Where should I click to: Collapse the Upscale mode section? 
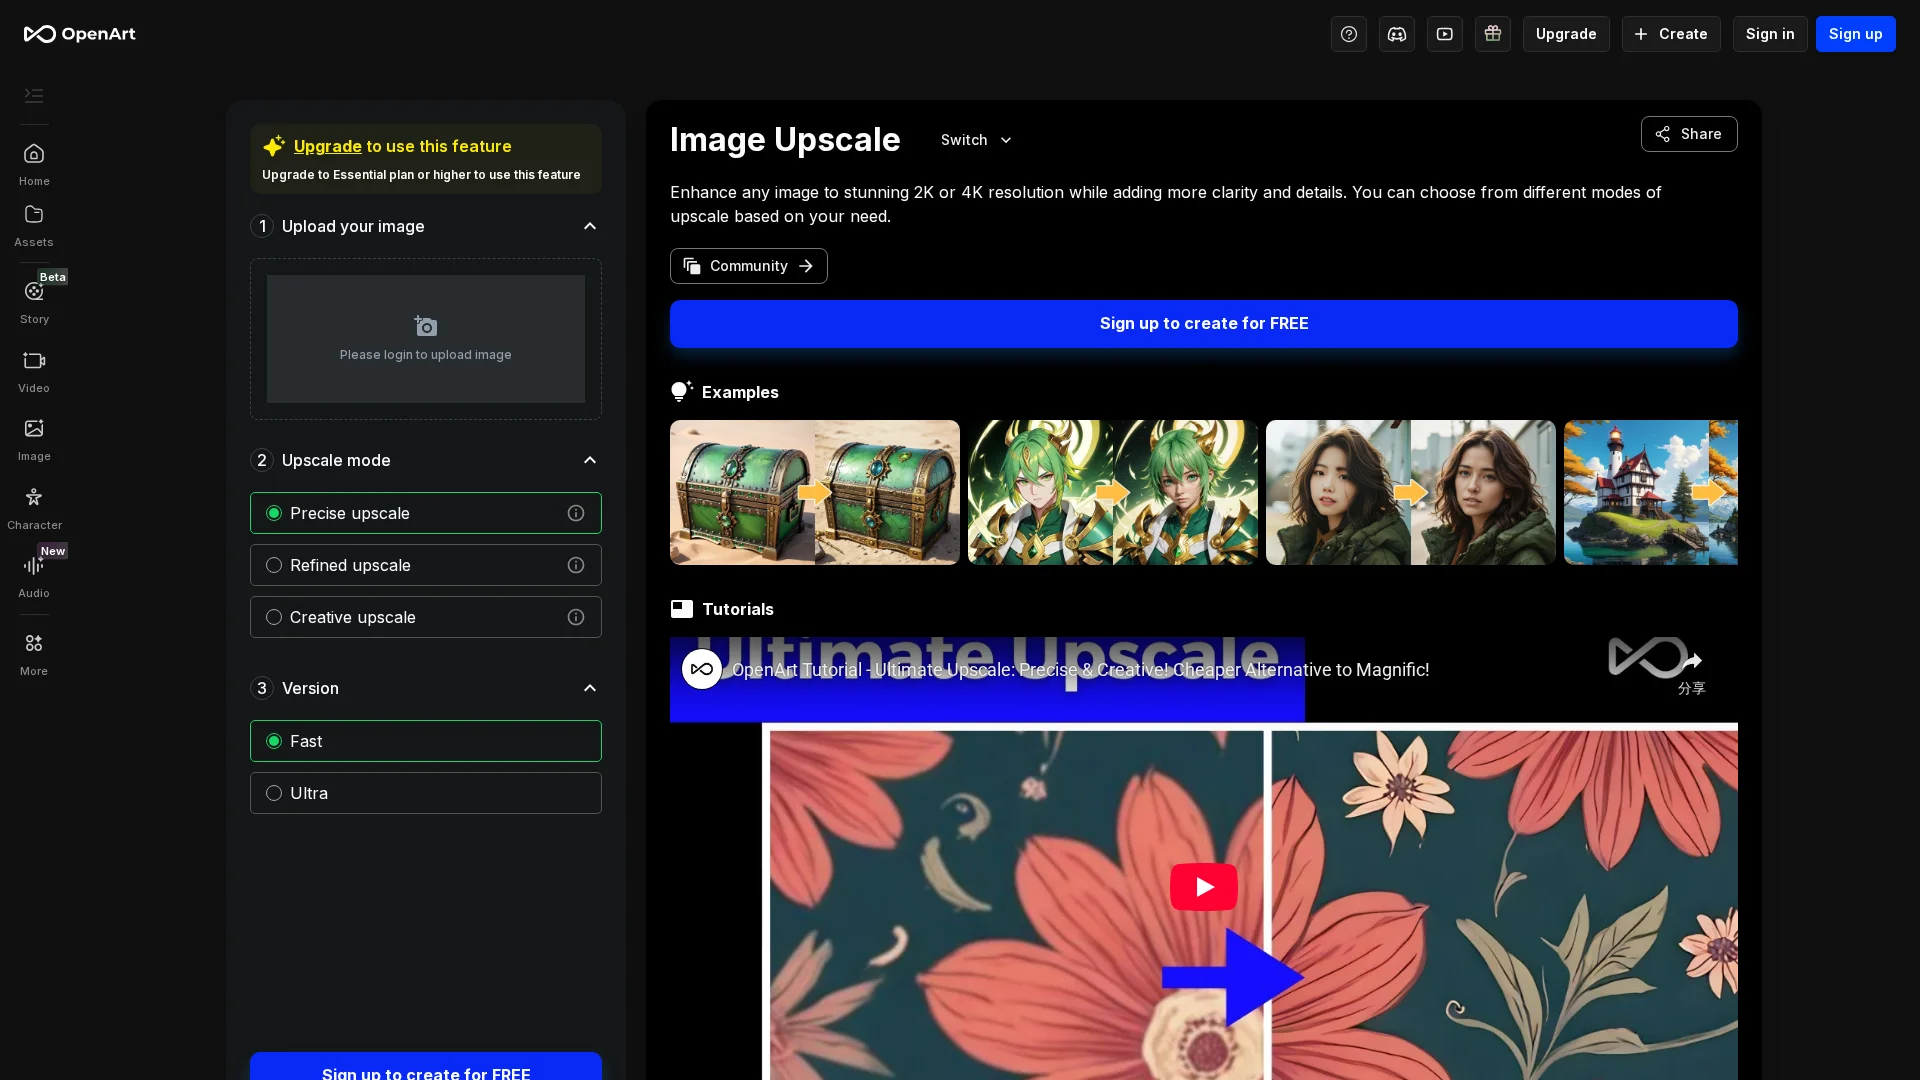[590, 460]
